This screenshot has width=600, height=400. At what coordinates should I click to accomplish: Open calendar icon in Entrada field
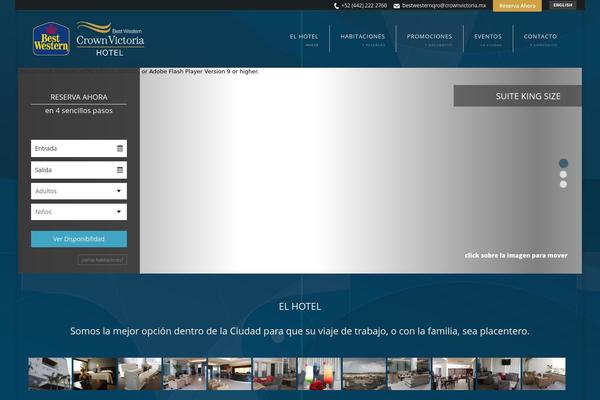(x=120, y=149)
